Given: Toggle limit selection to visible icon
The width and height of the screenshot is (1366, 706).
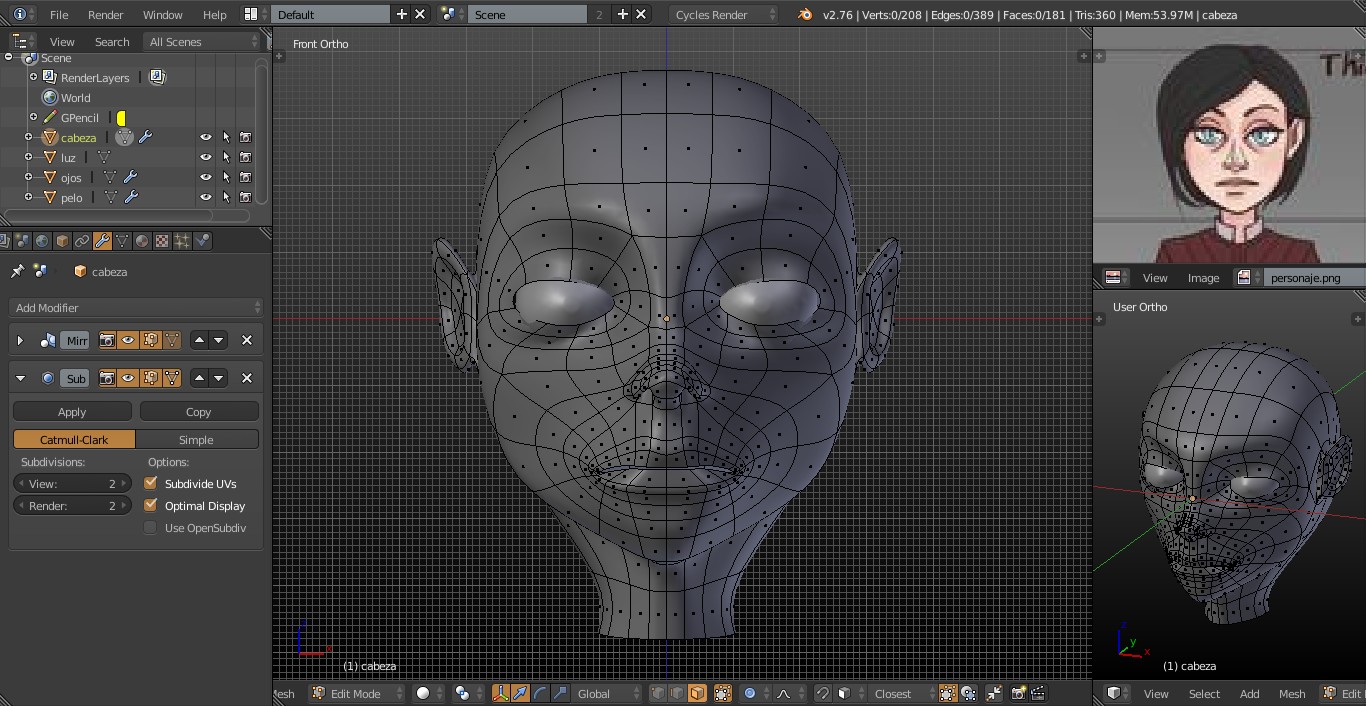Looking at the screenshot, I should click(721, 693).
